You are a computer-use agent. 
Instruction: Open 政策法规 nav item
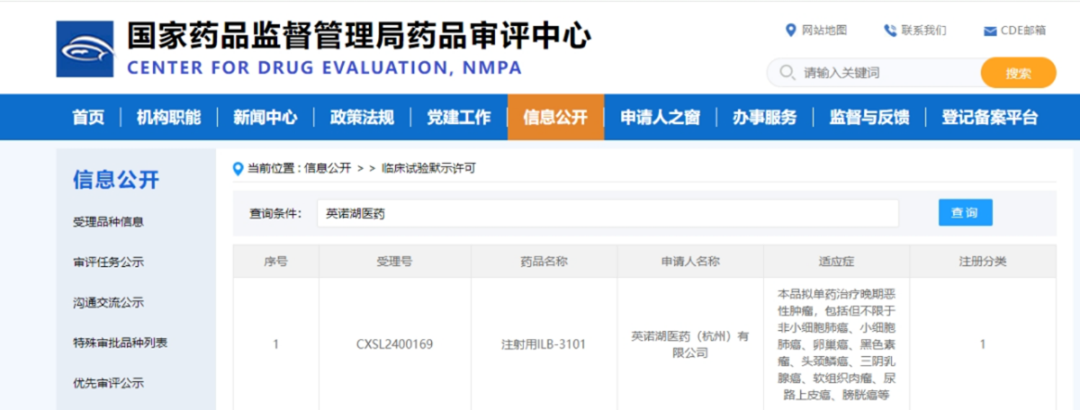point(362,117)
